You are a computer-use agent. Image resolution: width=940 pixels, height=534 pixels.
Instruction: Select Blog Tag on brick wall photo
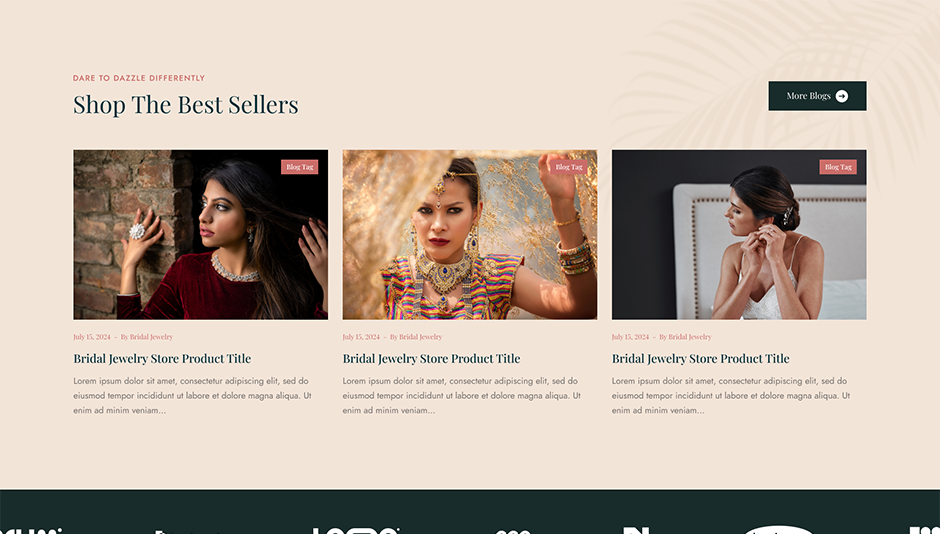click(300, 167)
